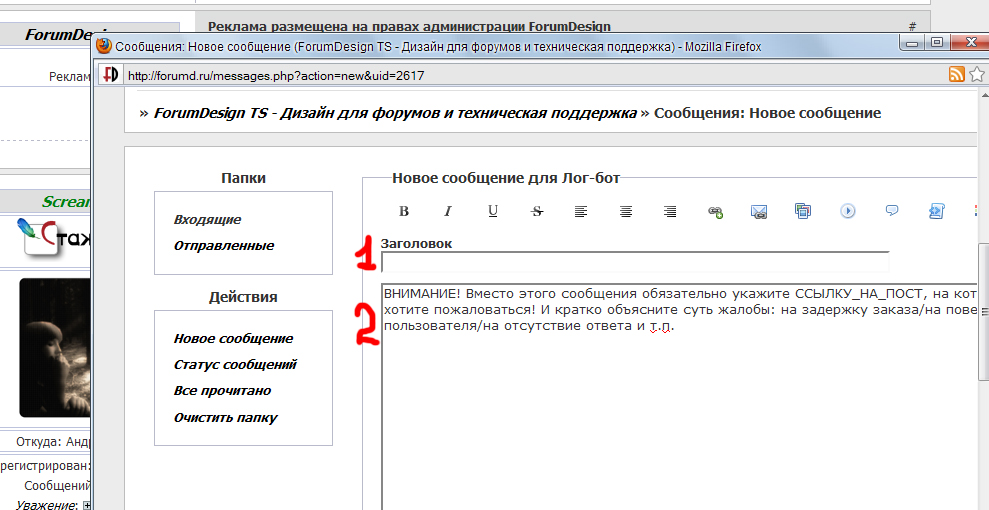Click the RSS feed icon in the address bar

pyautogui.click(x=956, y=75)
